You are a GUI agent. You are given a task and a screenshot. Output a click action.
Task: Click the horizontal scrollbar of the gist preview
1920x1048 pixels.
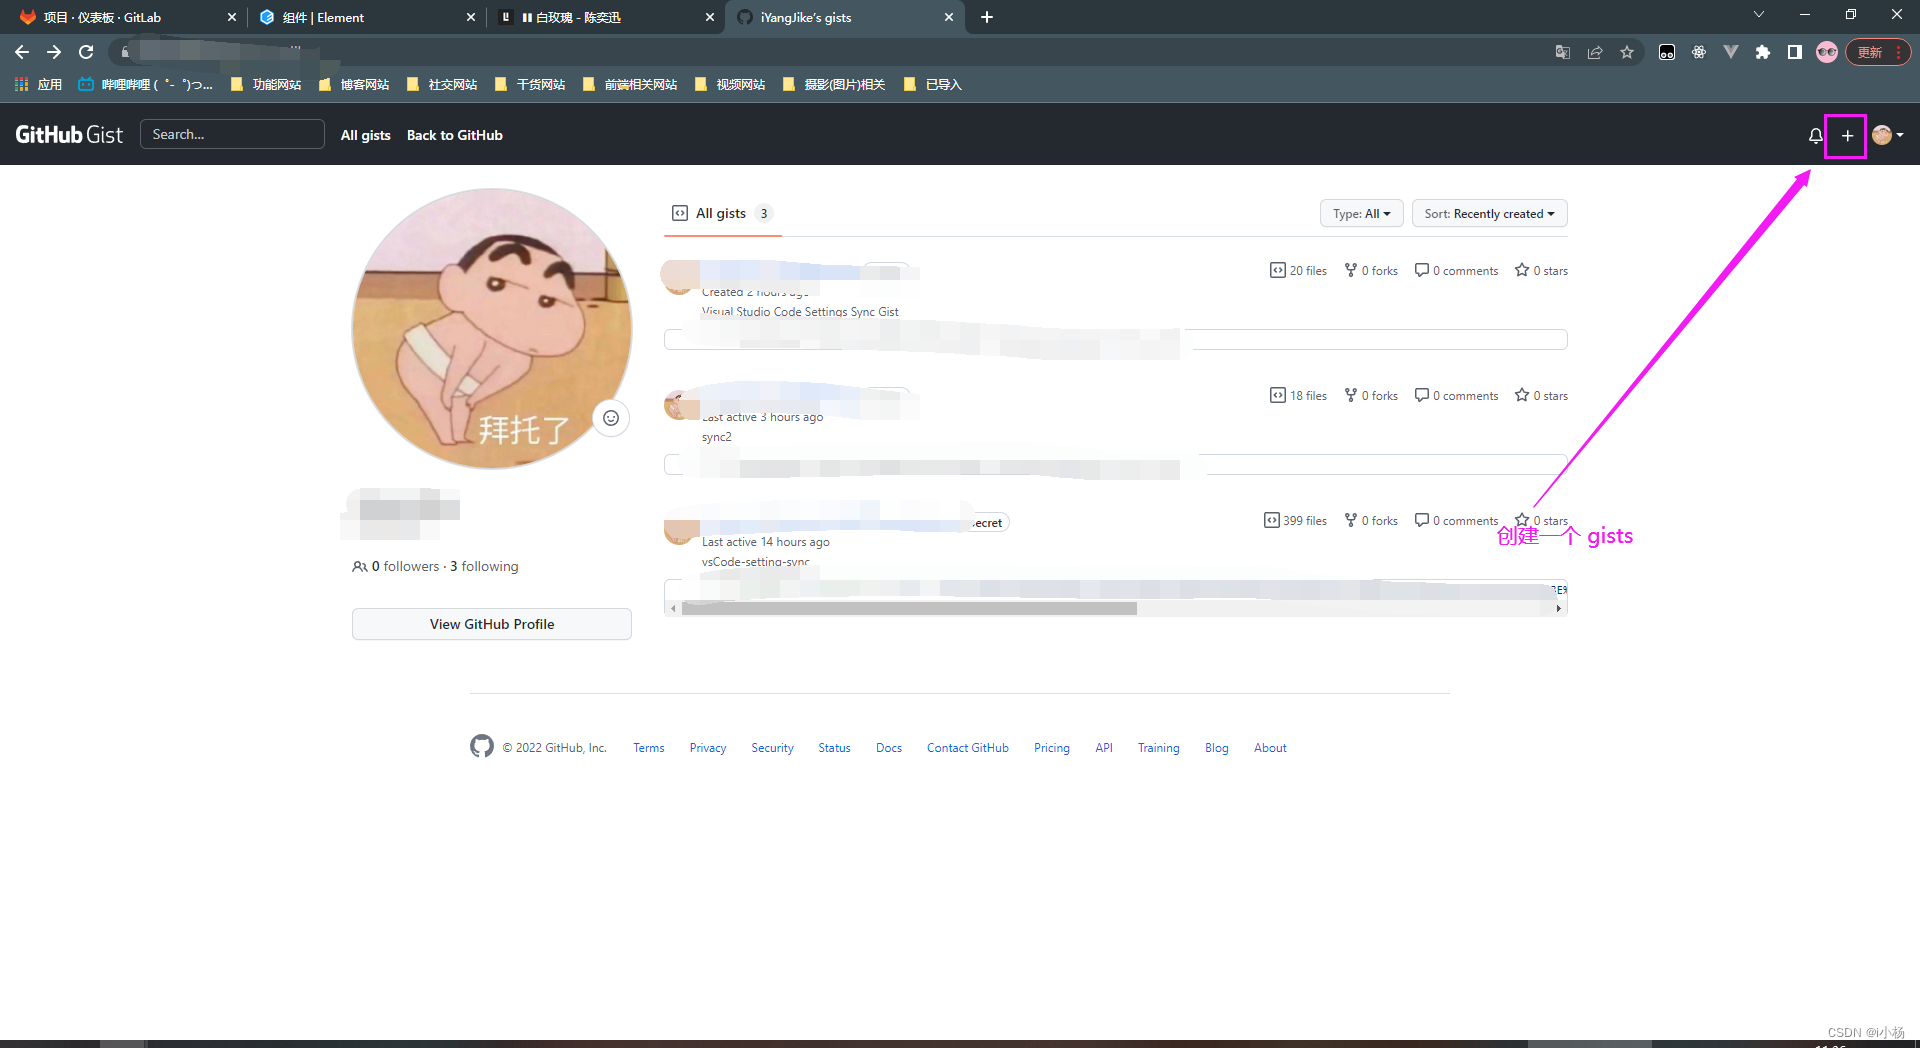click(x=909, y=608)
